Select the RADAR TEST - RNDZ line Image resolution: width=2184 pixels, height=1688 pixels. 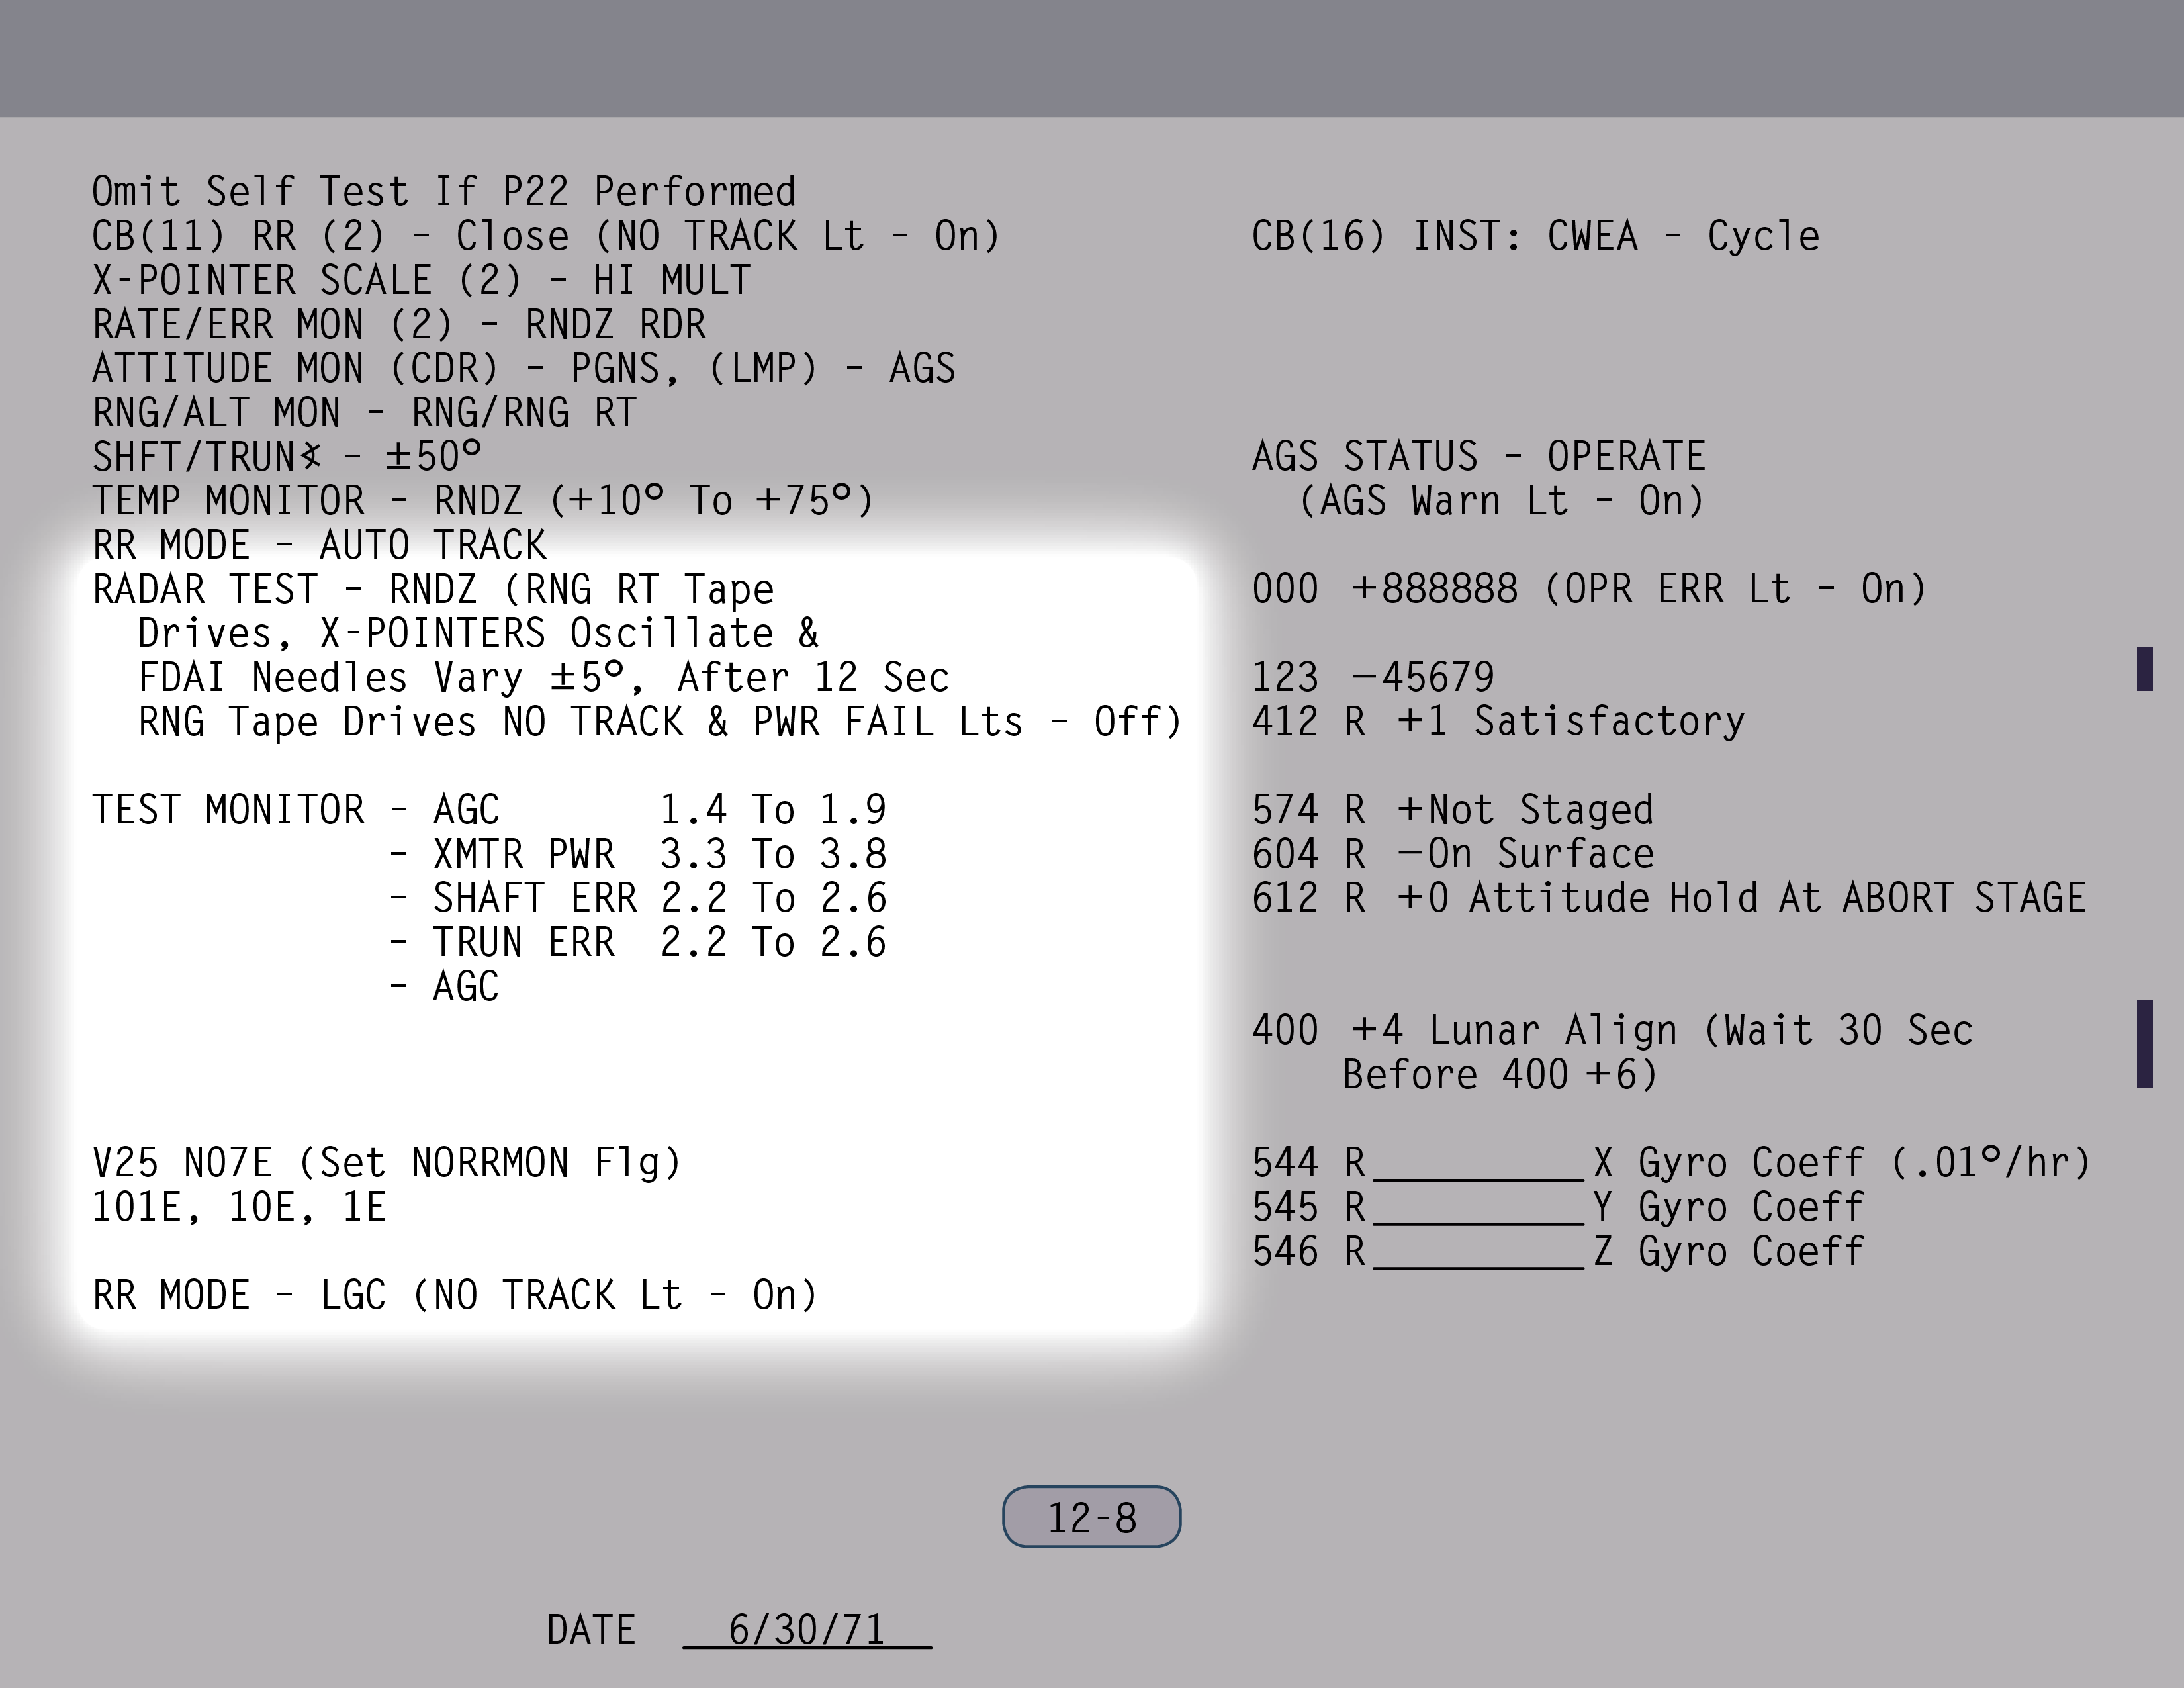[x=433, y=590]
